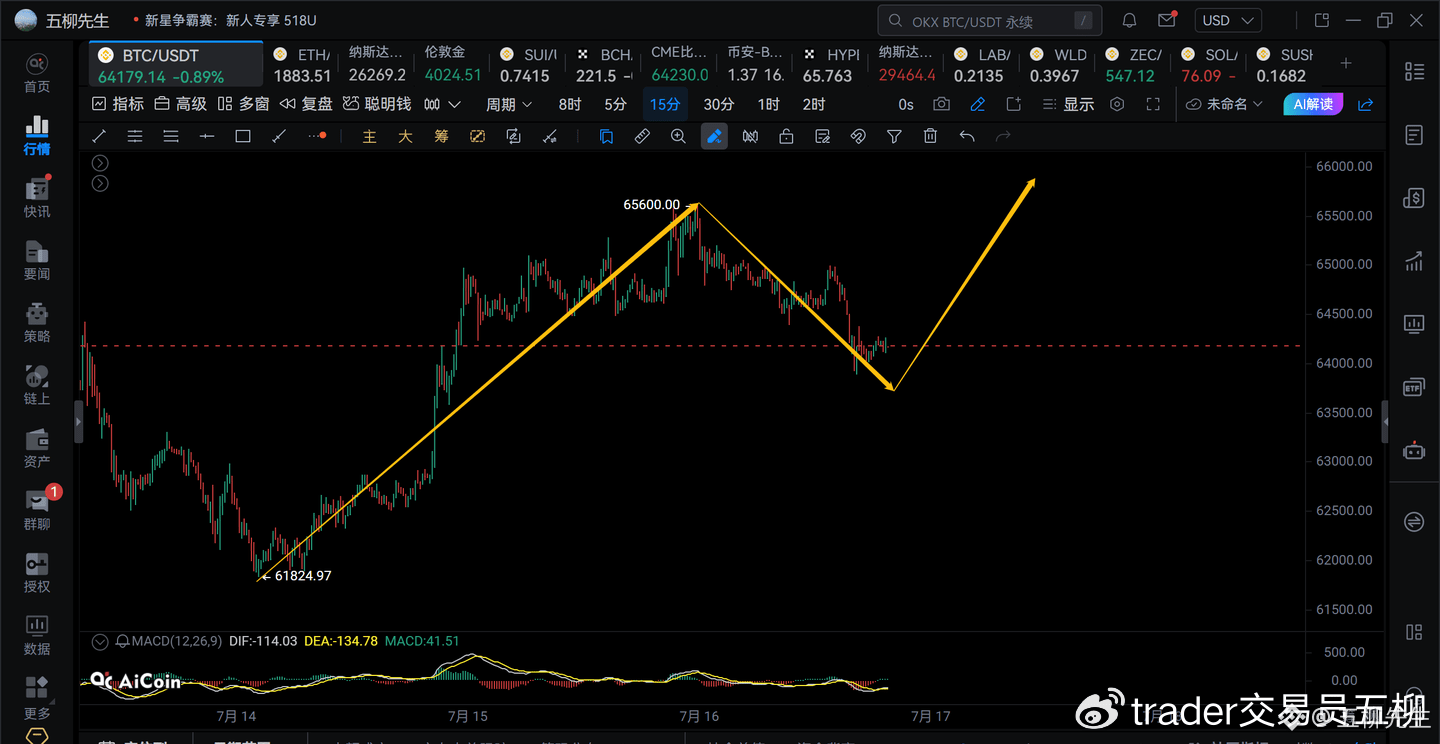Open 授权 authorization sidebar item
This screenshot has width=1440, height=744.
pos(37,573)
